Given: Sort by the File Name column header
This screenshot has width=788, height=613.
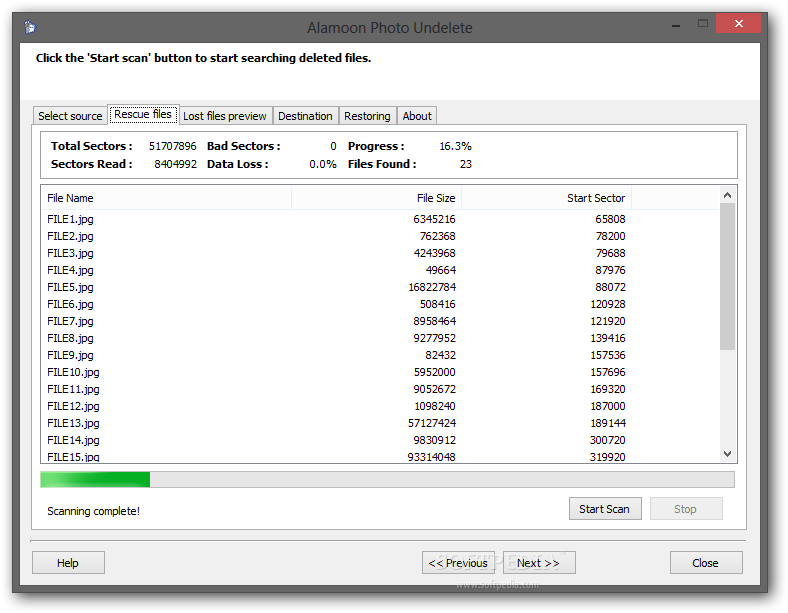Looking at the screenshot, I should click(166, 198).
